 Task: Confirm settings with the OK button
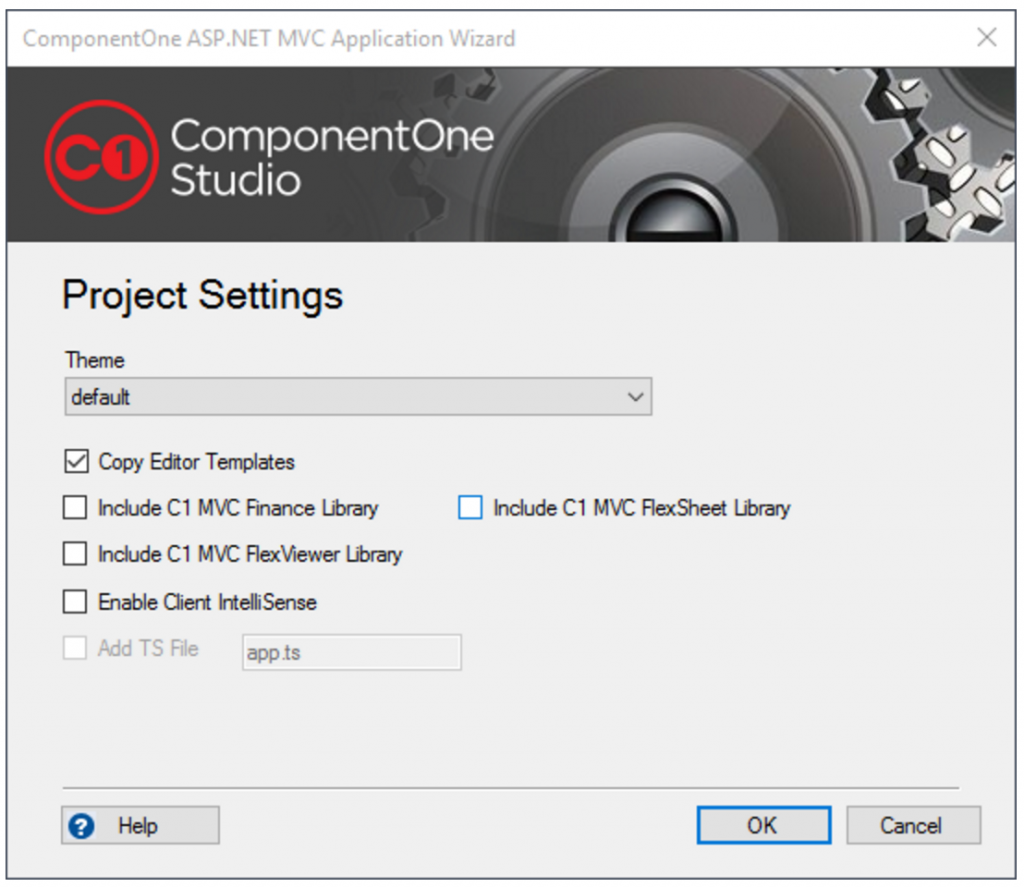(x=763, y=825)
